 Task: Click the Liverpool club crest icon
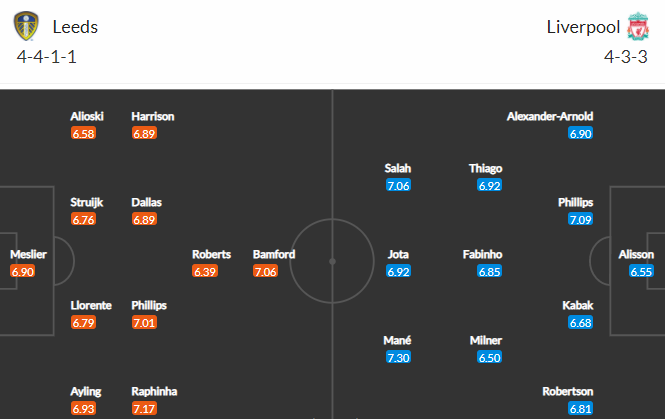point(638,26)
